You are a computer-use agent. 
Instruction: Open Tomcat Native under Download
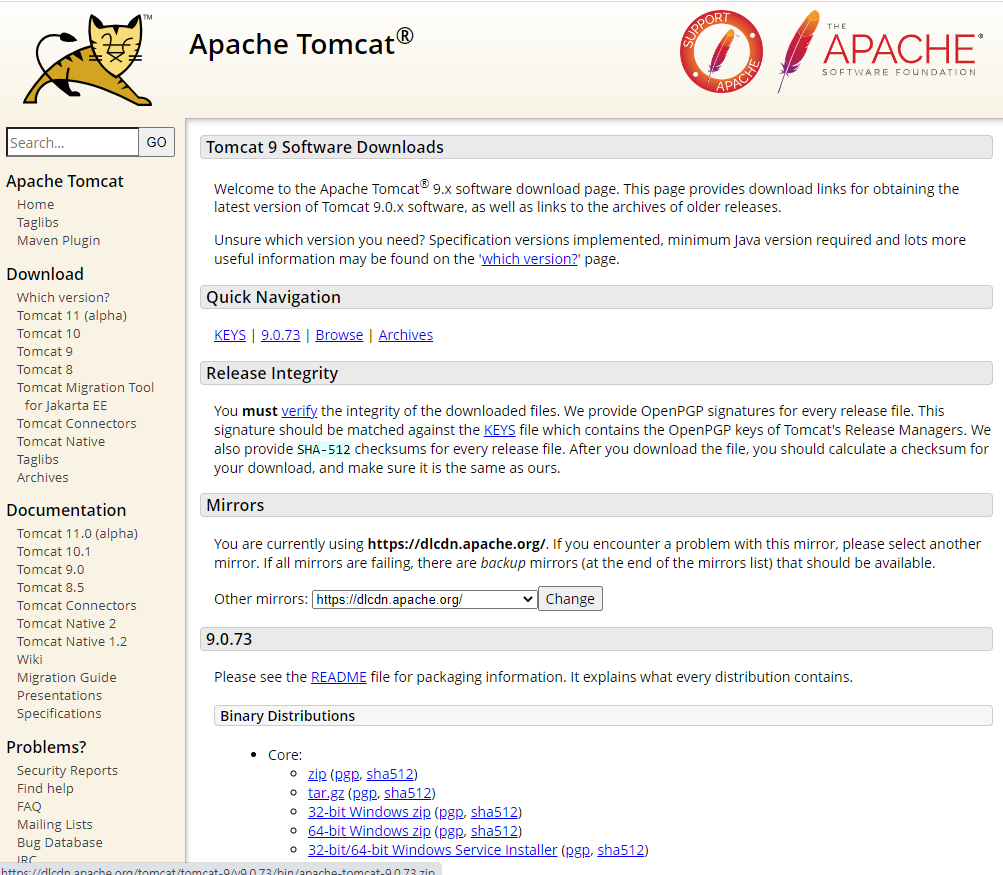click(x=61, y=441)
